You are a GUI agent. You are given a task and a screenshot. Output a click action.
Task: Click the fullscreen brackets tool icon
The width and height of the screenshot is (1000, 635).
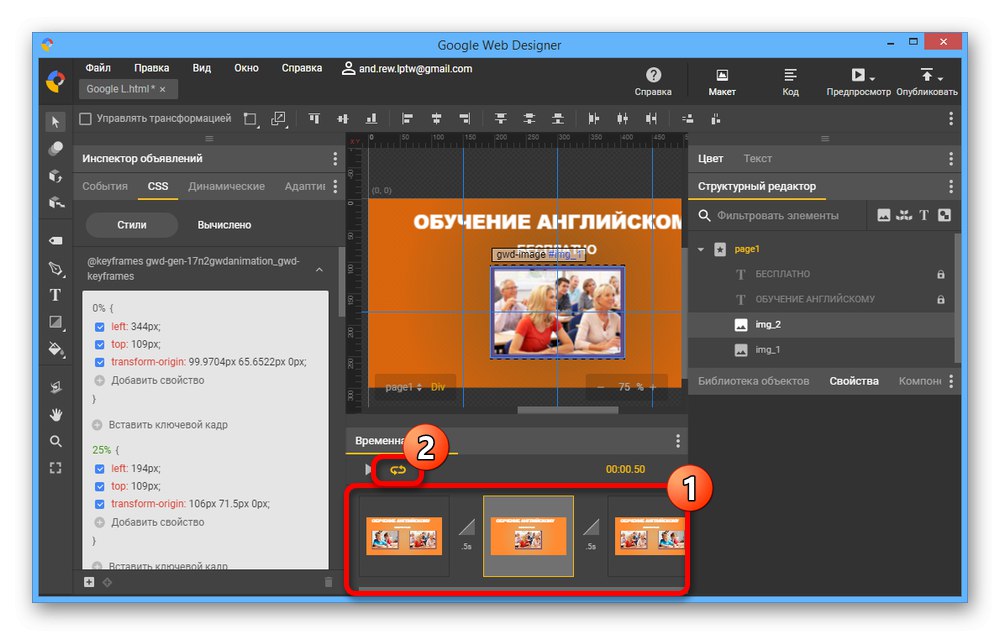coord(55,468)
